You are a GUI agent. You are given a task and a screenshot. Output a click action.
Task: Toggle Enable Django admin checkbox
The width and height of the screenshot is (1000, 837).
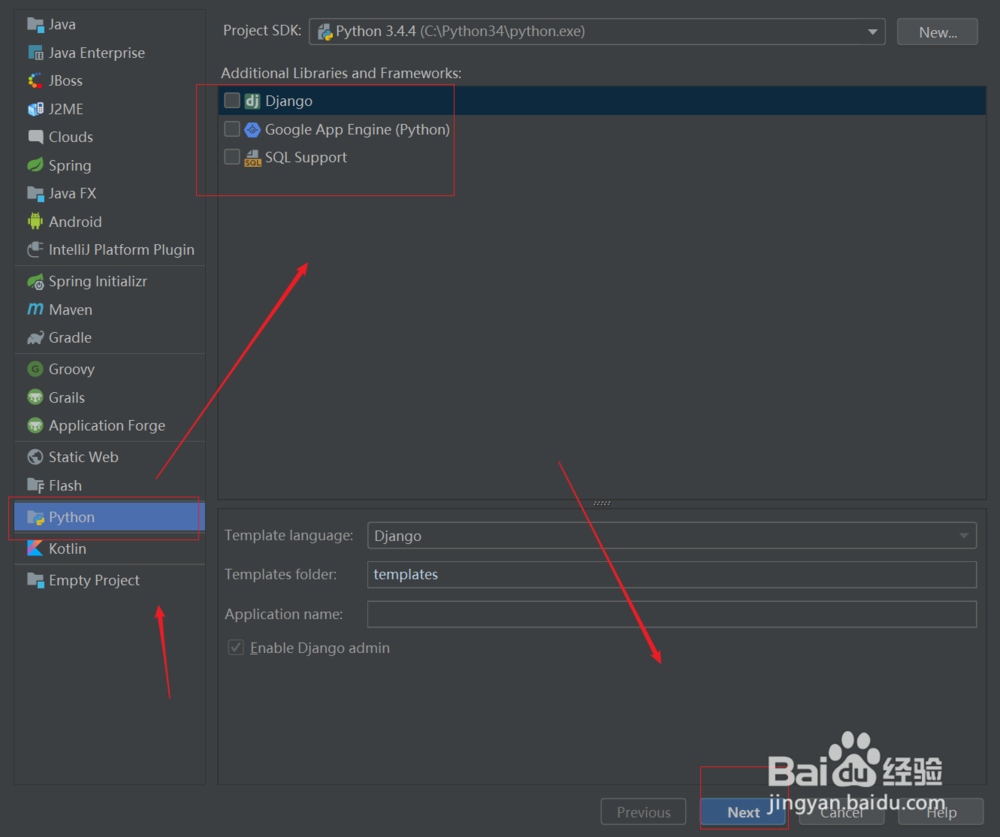point(236,648)
